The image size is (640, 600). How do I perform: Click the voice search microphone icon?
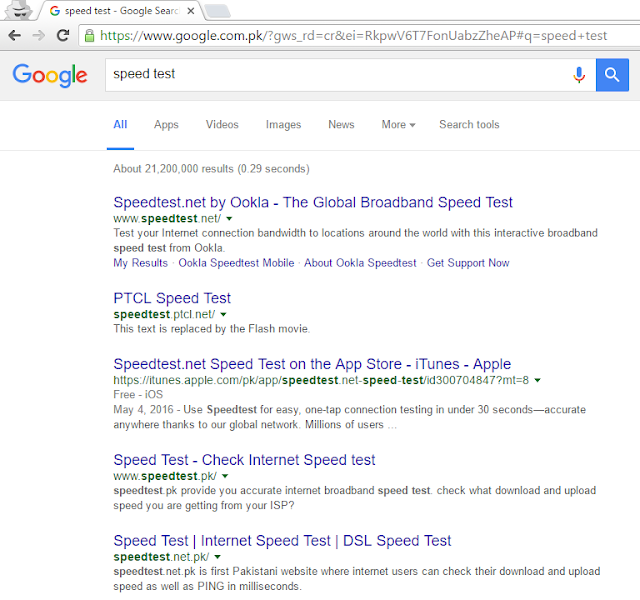(579, 75)
